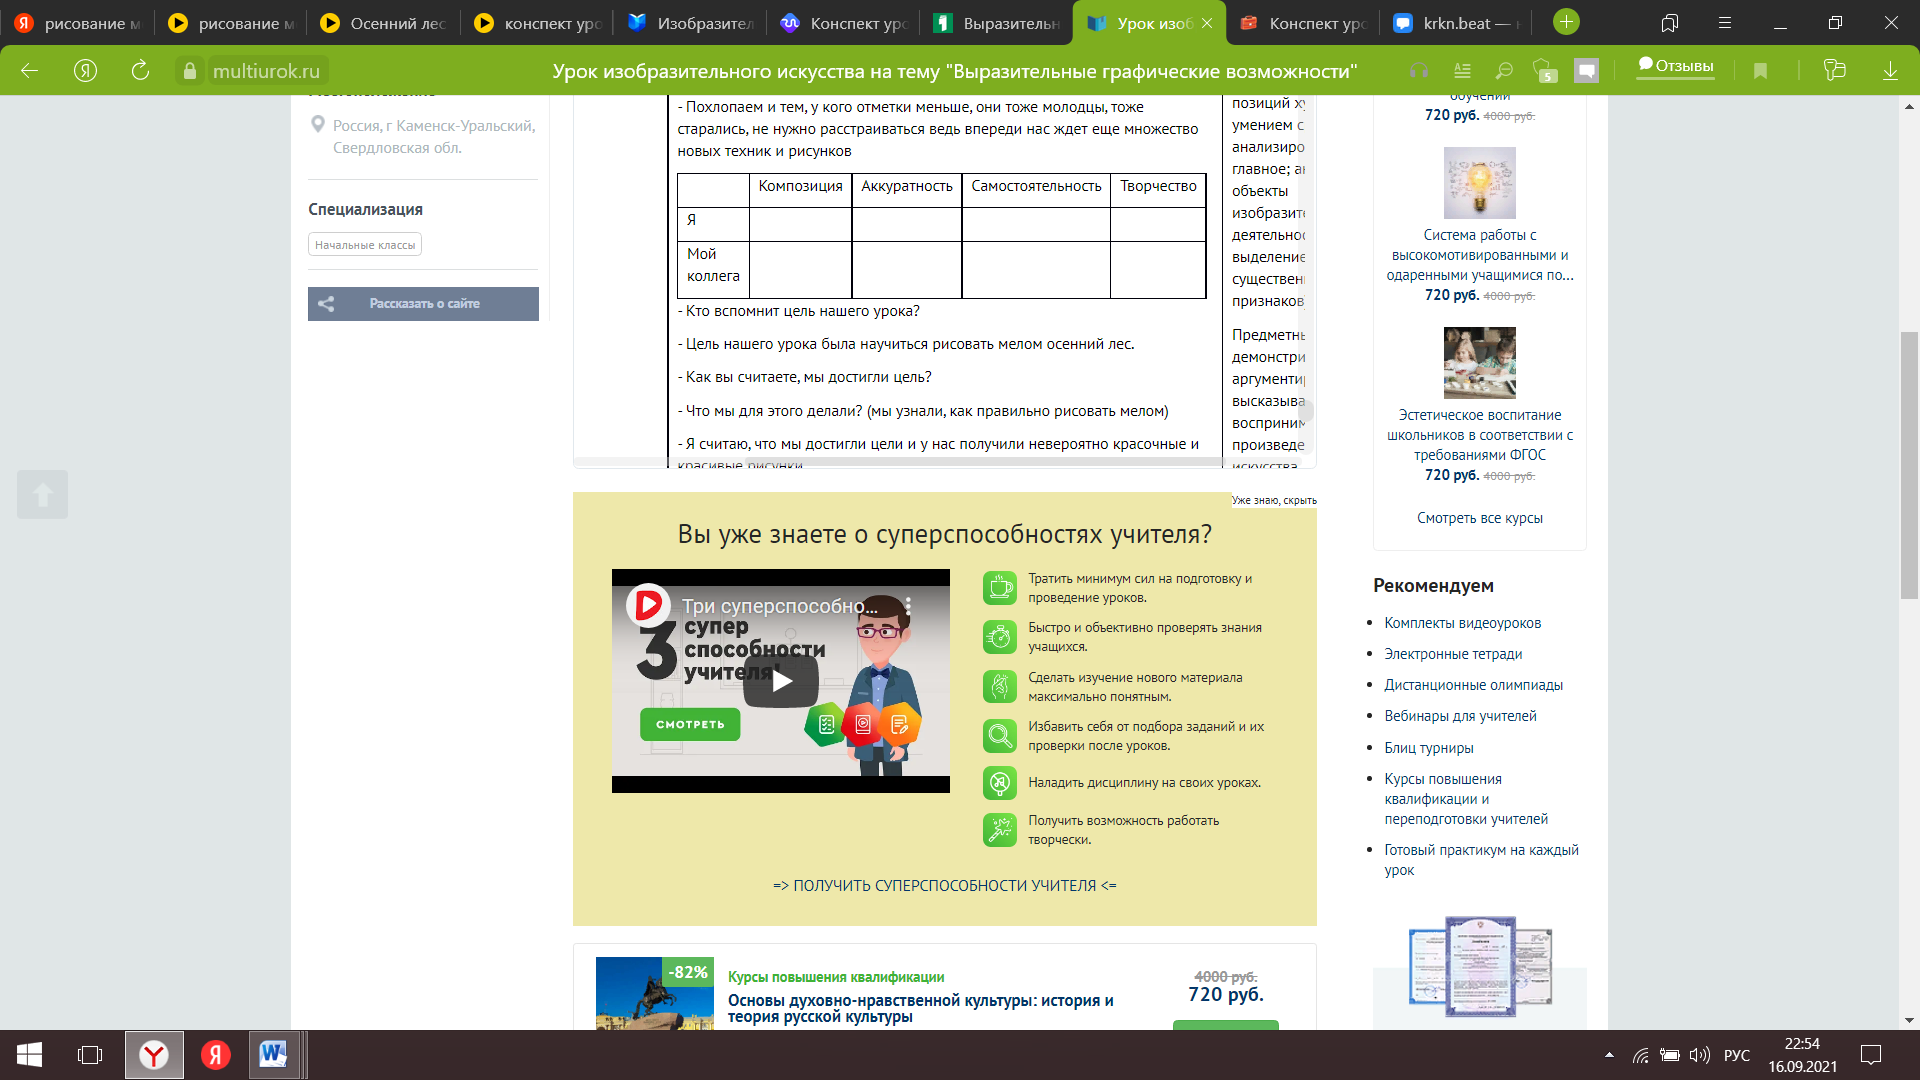This screenshot has height=1080, width=1920.
Task: Click 'Смотреть все курсы' link
Action: pos(1480,518)
